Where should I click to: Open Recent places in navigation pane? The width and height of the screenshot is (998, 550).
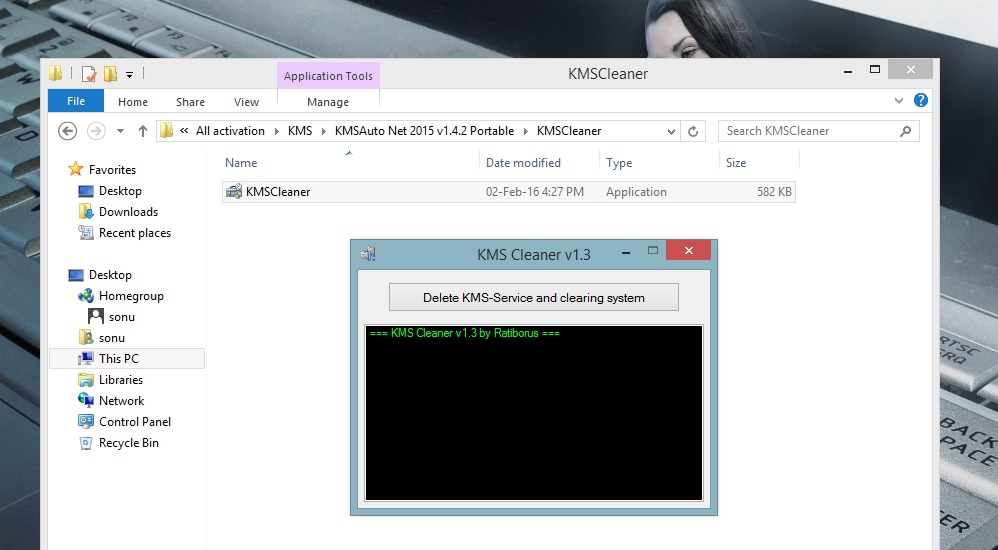pyautogui.click(x=134, y=233)
